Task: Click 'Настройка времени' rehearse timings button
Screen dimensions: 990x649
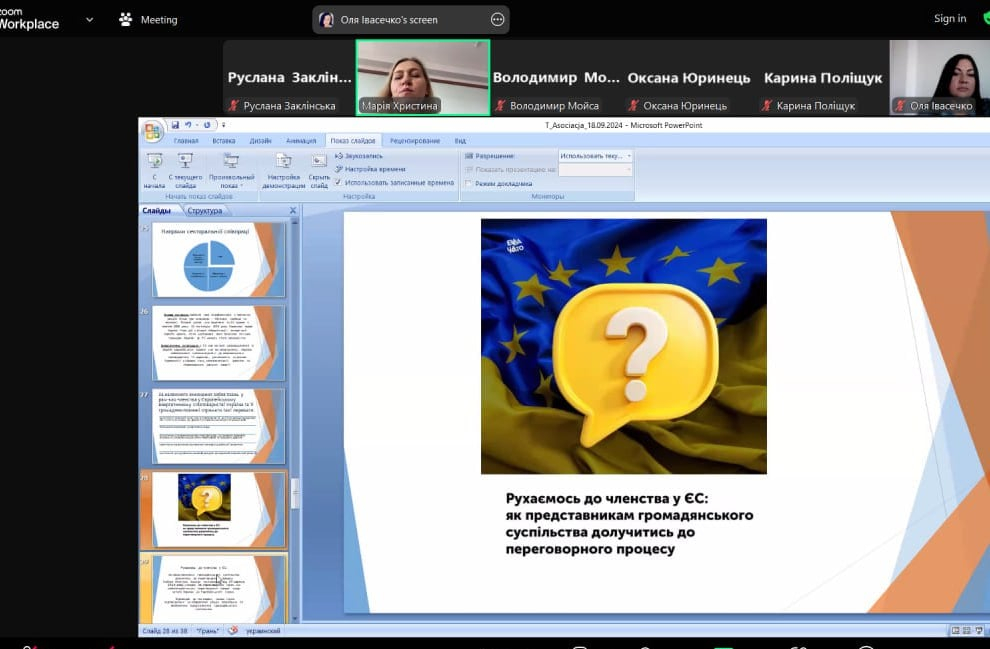Action: pos(372,169)
